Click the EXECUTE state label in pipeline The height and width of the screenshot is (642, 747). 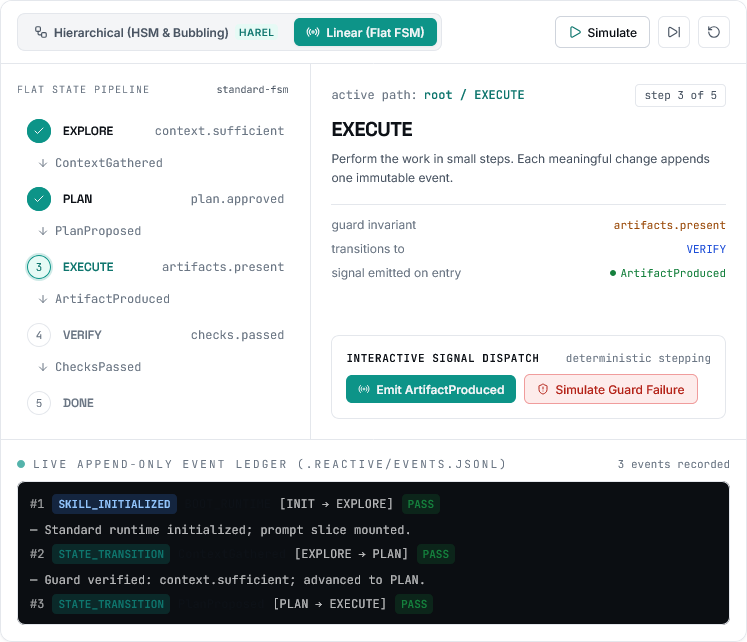pos(88,267)
